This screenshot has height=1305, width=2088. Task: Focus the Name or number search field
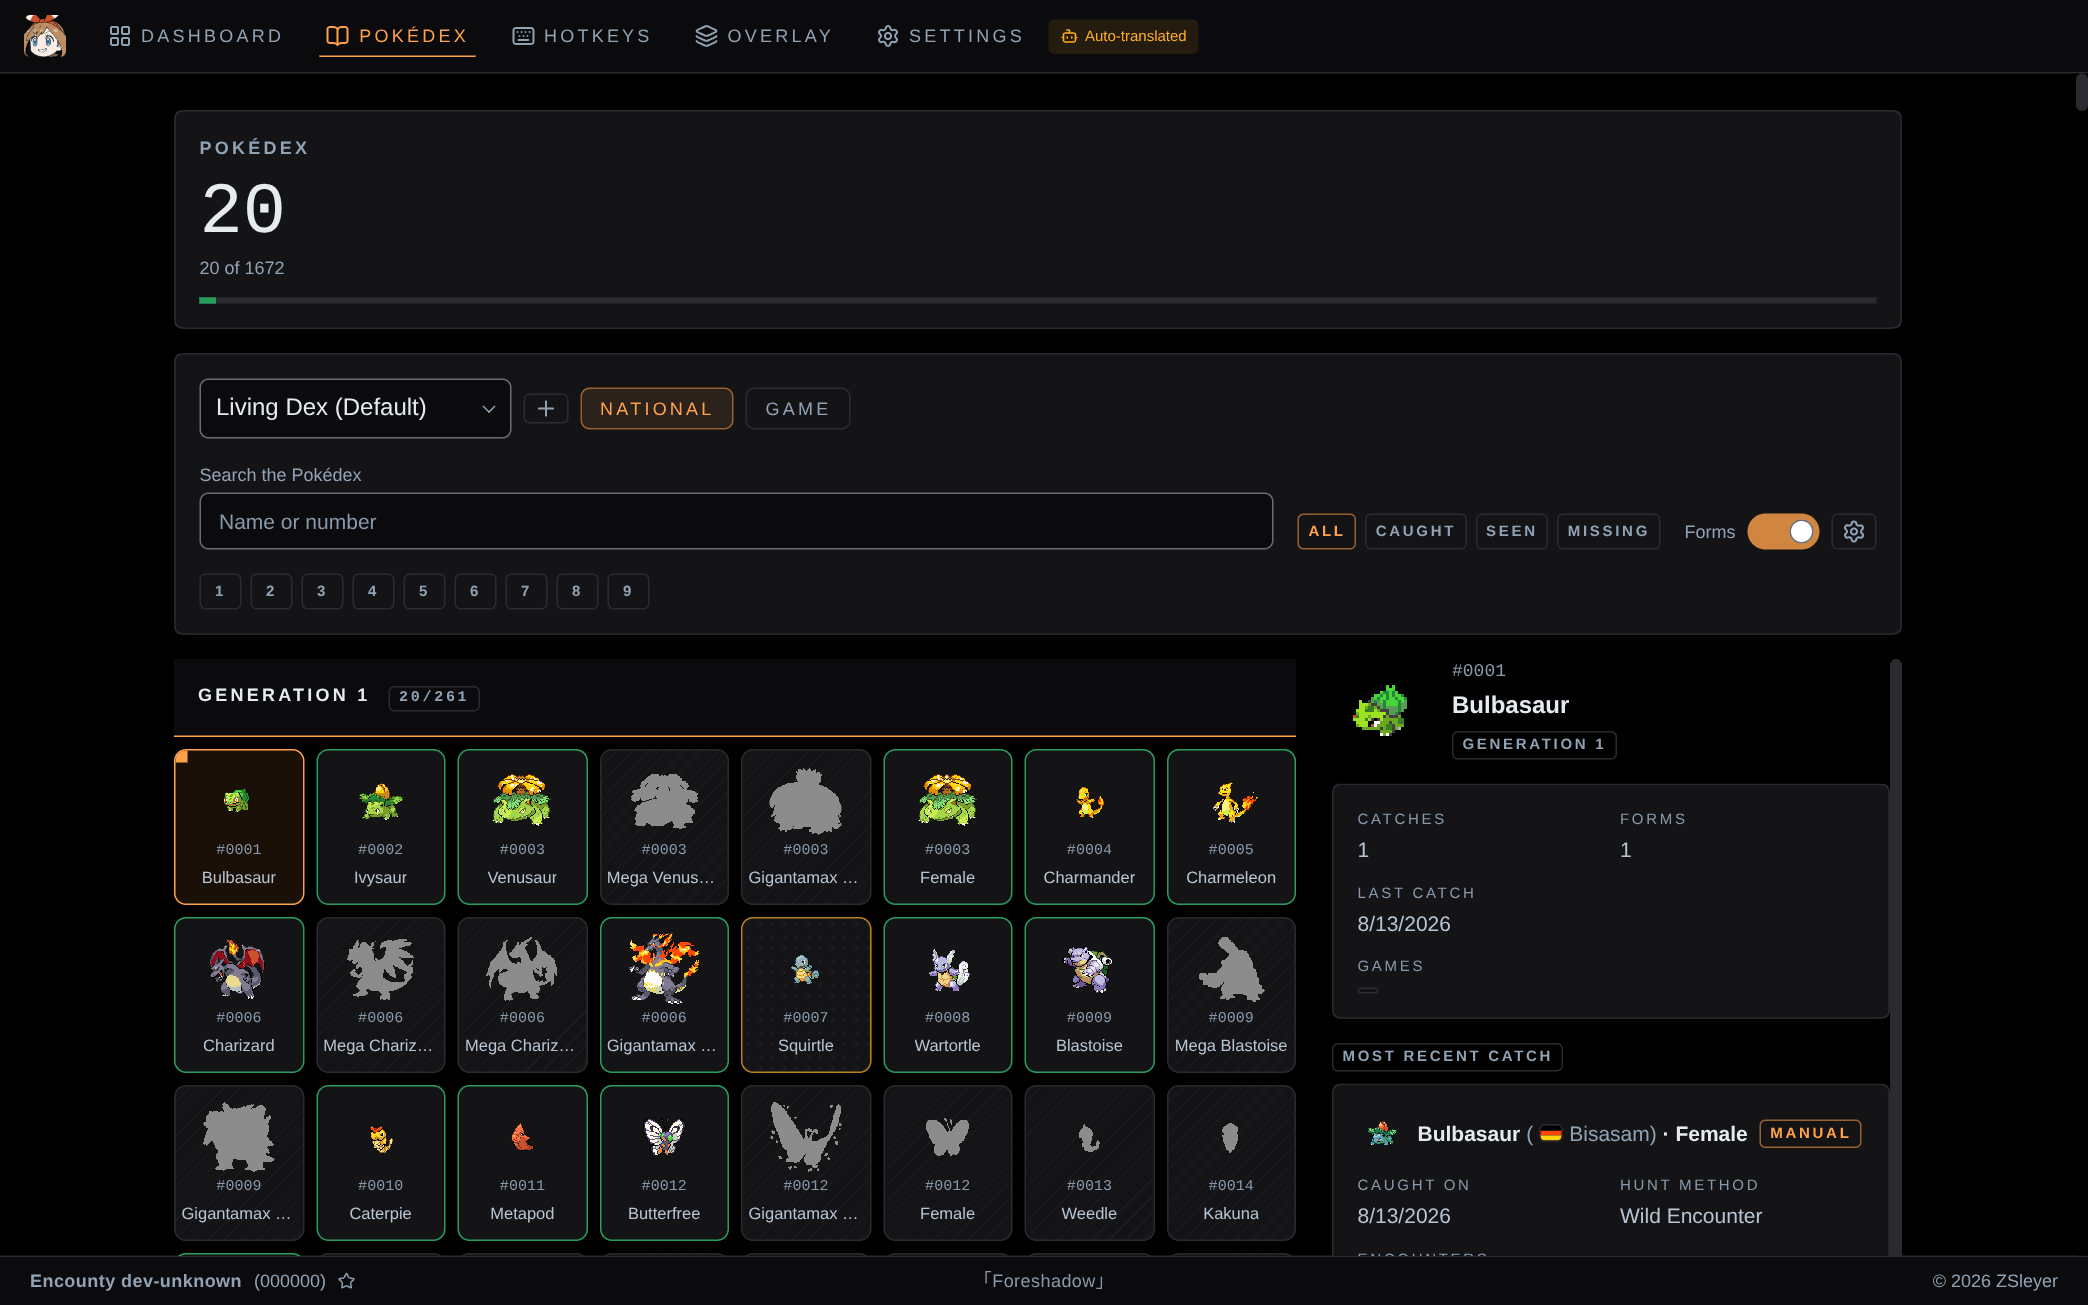click(736, 521)
